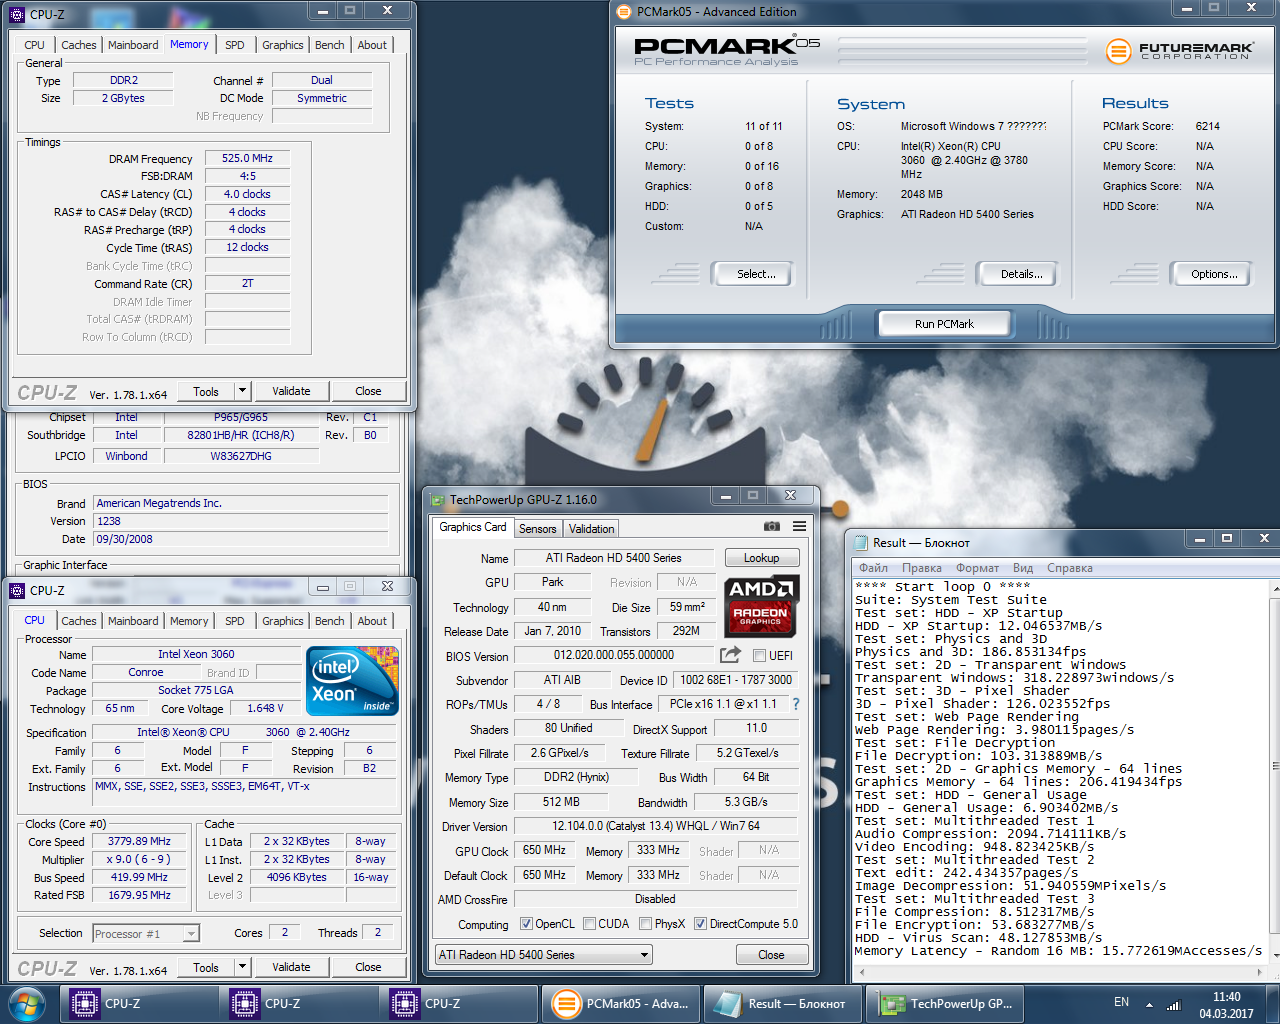Click the Driver Version field in GPU-Z
1280x1024 pixels.
655,826
